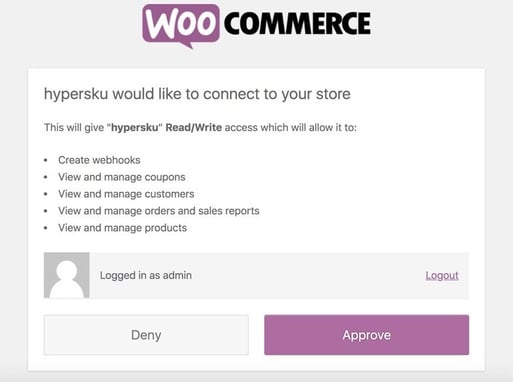513x382 pixels.
Task: Click the bullet before View and manage products
Action: coord(46,228)
